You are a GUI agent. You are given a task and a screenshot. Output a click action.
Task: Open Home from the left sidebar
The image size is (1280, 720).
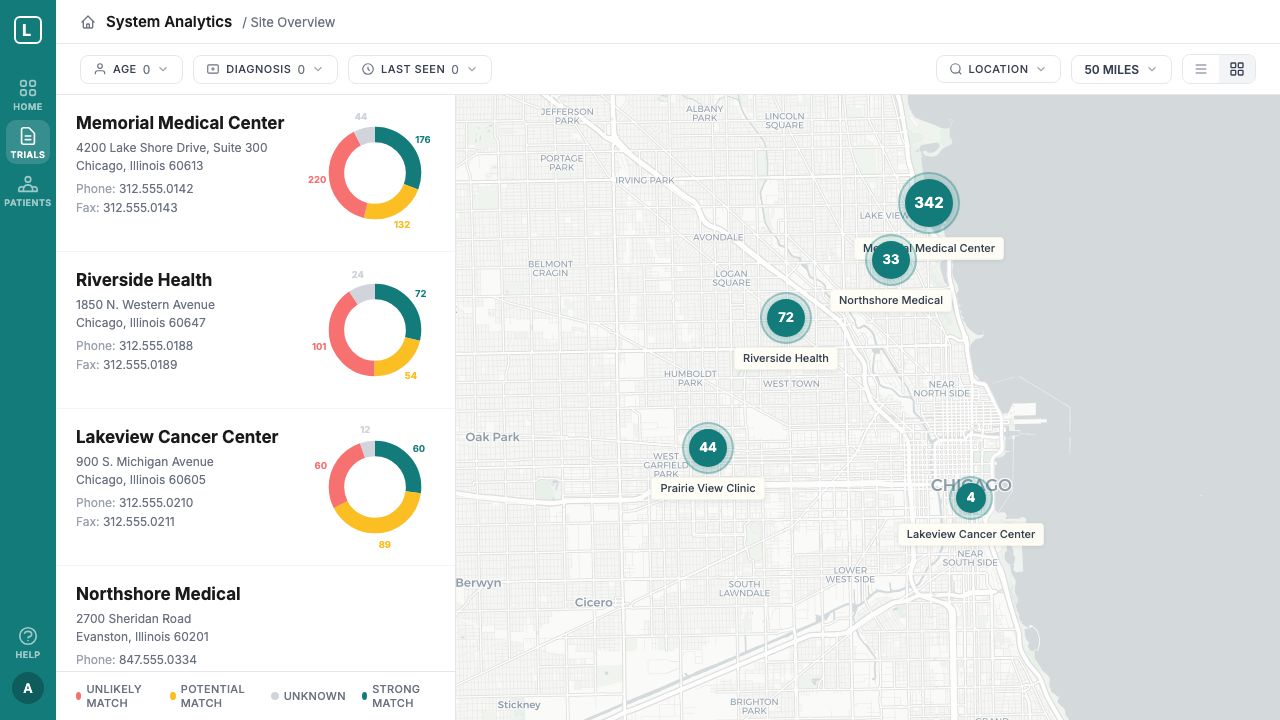[28, 95]
